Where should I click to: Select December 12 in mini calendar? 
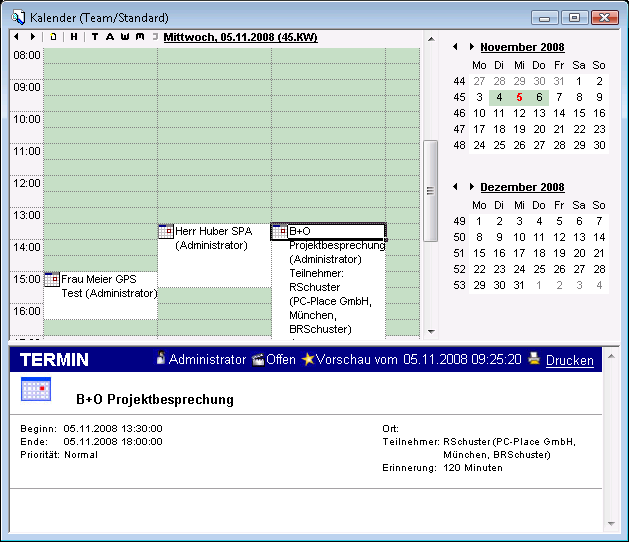(x=559, y=237)
